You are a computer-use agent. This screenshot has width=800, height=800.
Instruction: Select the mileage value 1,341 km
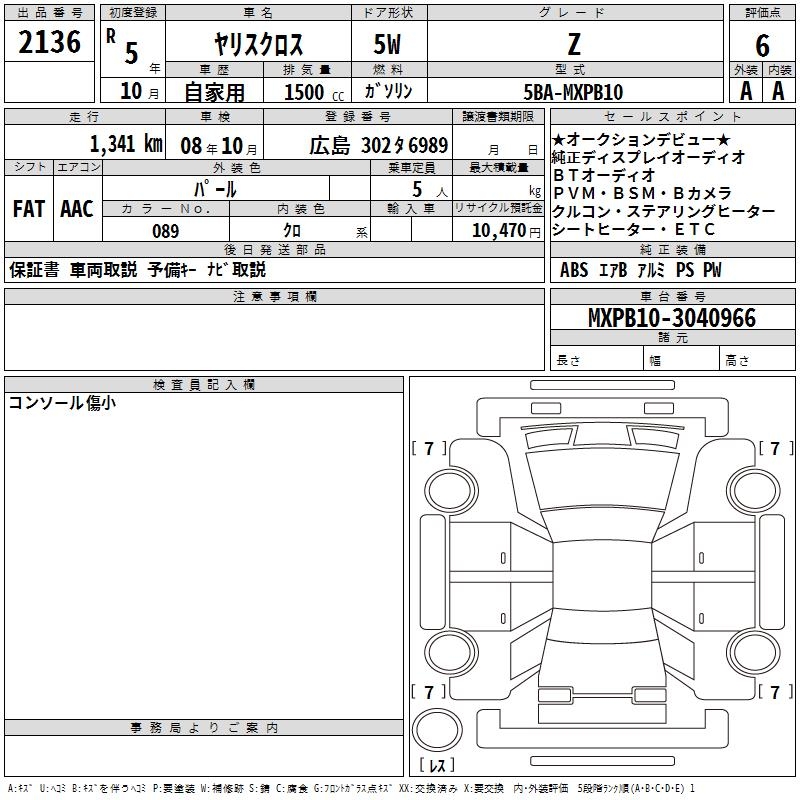click(x=126, y=144)
